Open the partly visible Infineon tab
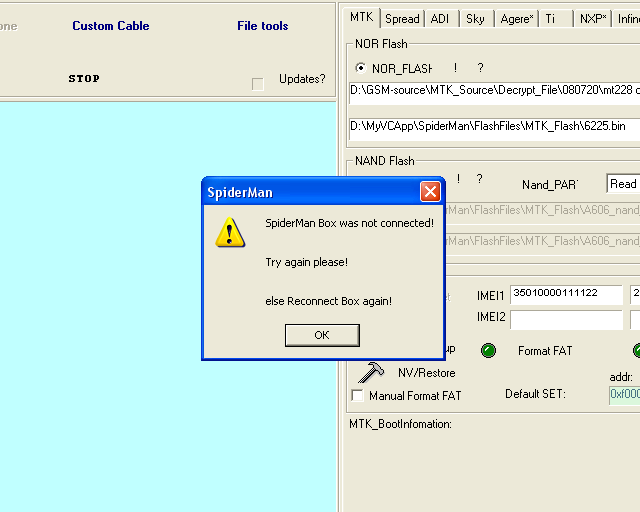 click(x=628, y=19)
